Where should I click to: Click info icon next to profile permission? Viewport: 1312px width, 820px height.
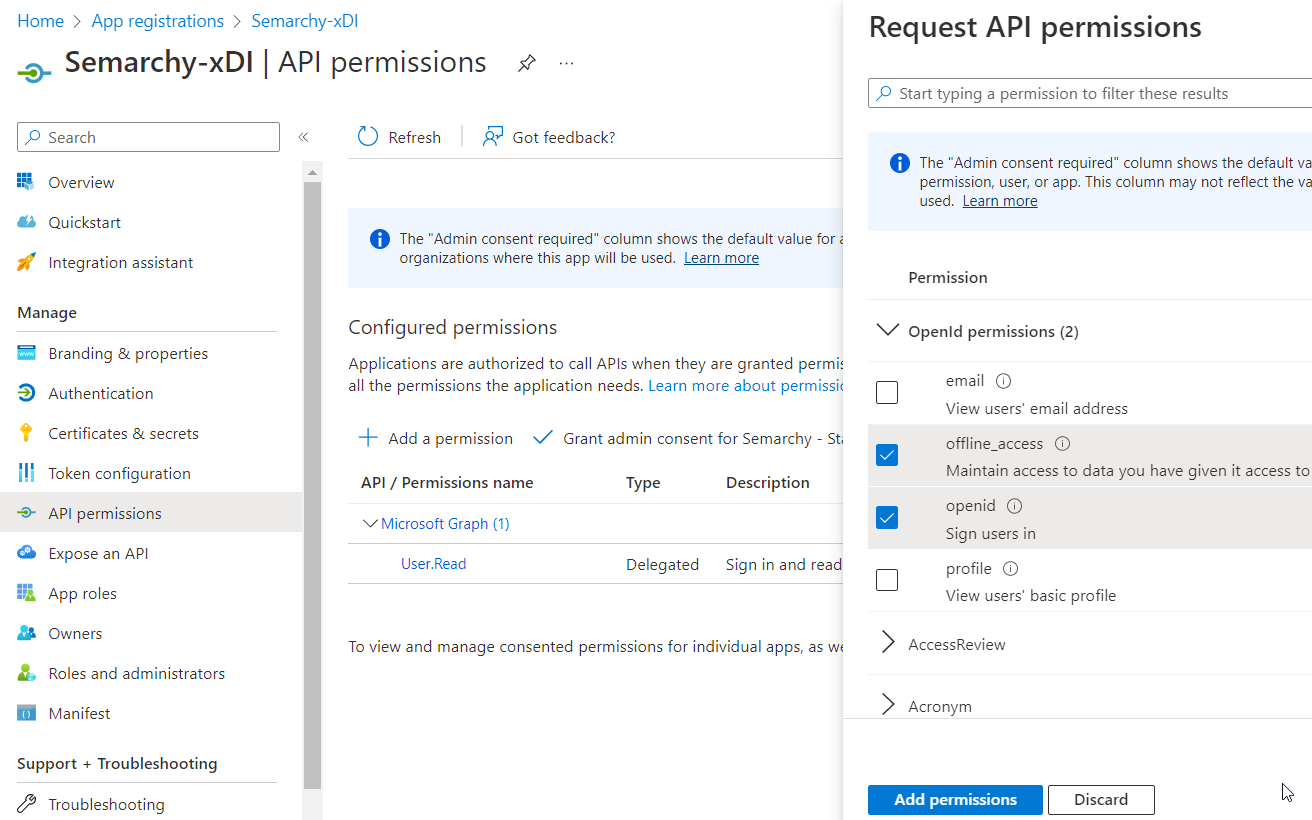(1010, 568)
